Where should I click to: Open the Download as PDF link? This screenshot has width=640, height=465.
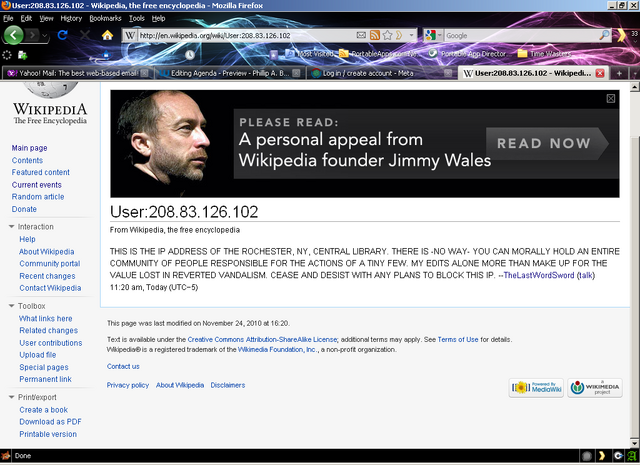[x=50, y=422]
